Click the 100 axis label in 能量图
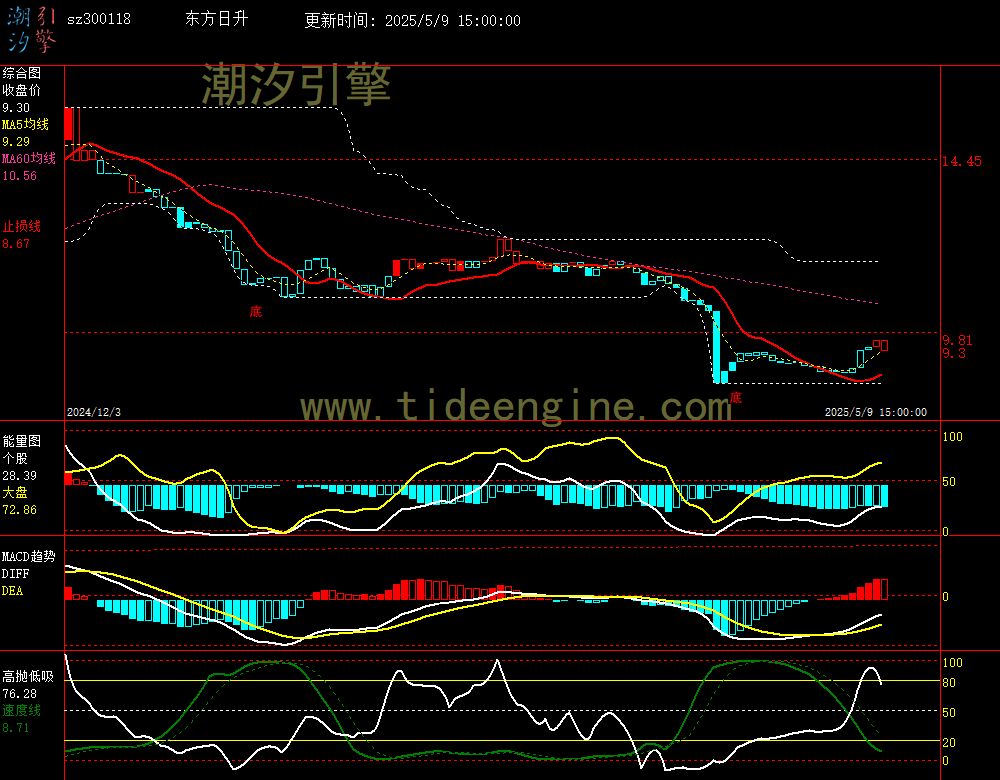This screenshot has height=780, width=1000. click(952, 437)
